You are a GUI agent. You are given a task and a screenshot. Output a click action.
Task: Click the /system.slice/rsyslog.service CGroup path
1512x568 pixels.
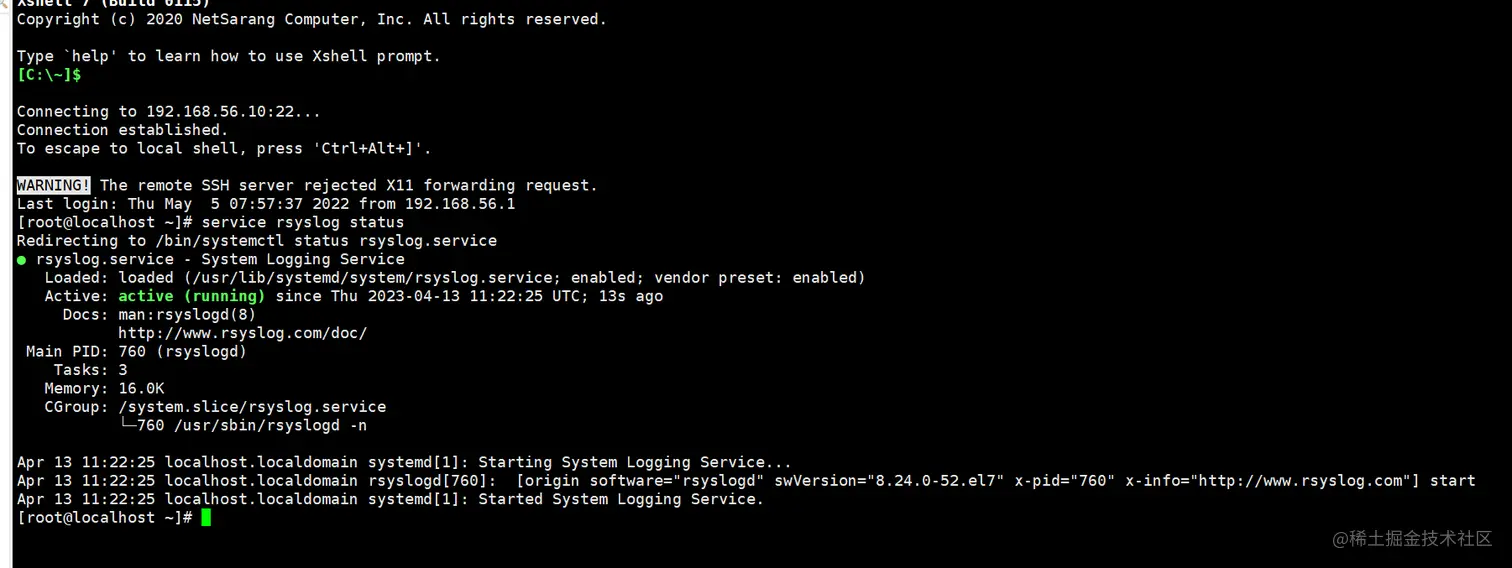(252, 407)
